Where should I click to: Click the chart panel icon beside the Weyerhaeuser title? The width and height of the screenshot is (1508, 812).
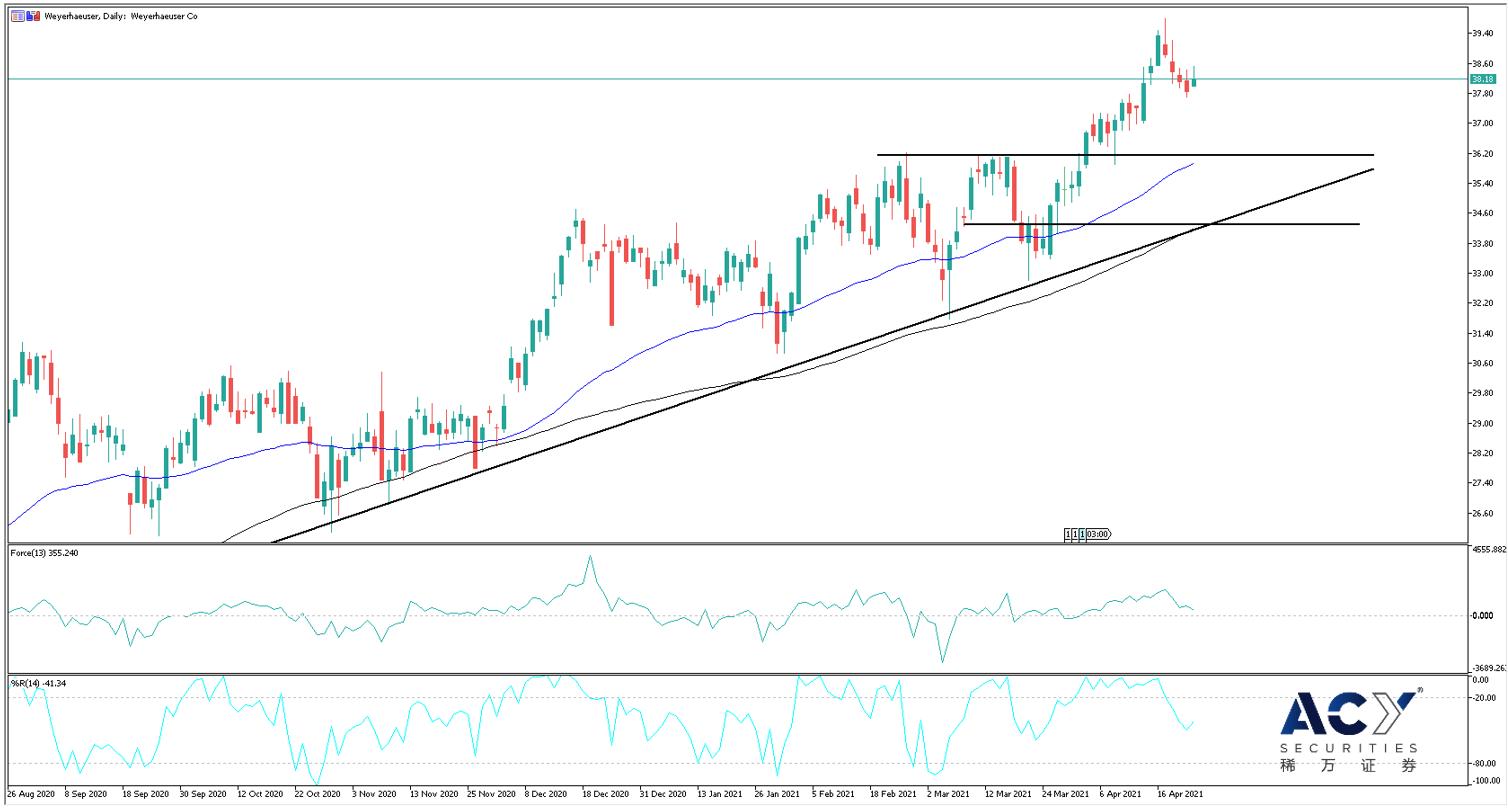17,16
